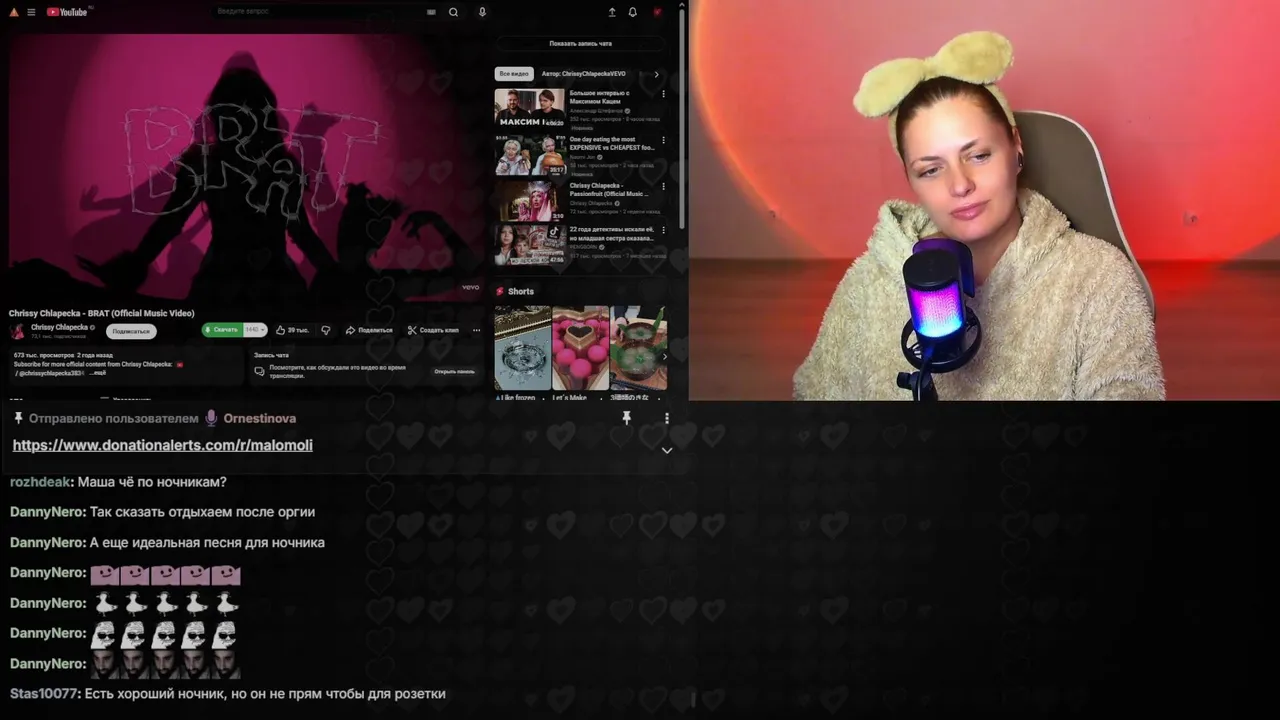Like the video with 39 тыс. thumbs-up
Image resolution: width=1280 pixels, height=720 pixels.
pos(293,330)
